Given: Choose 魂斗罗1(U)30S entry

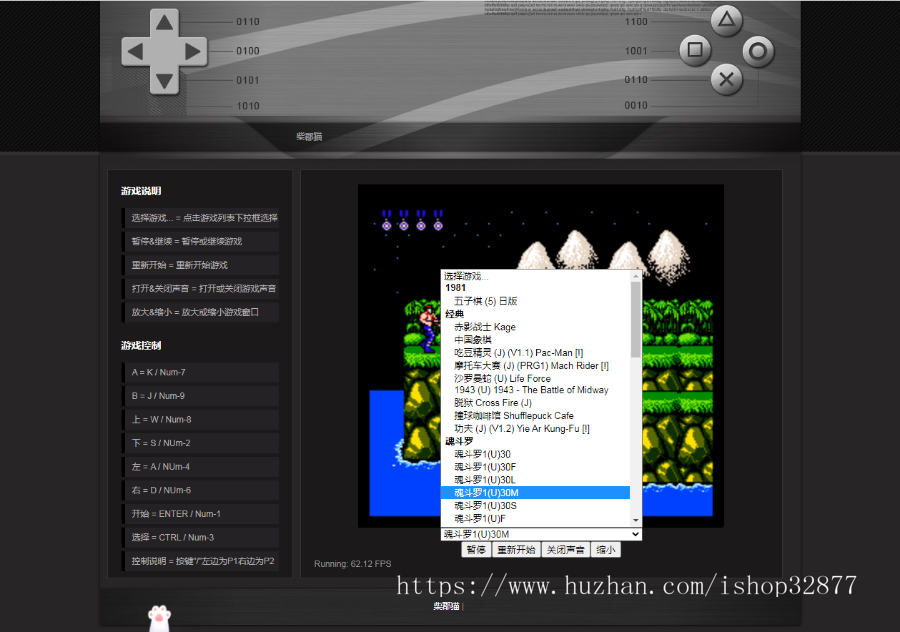Looking at the screenshot, I should [535, 506].
